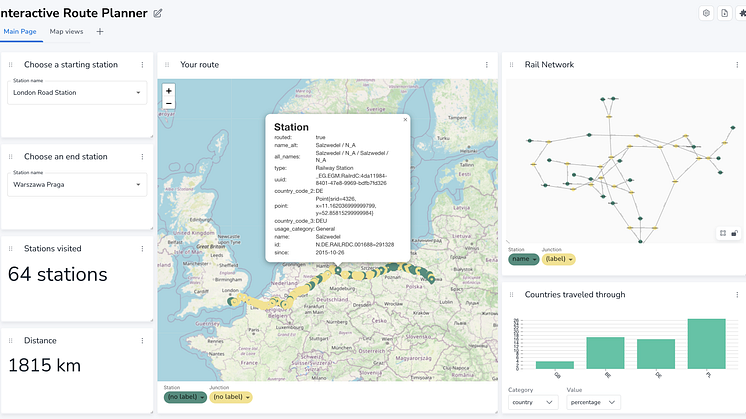Open menu of Rail Network card
746x419 pixels.
tap(737, 65)
